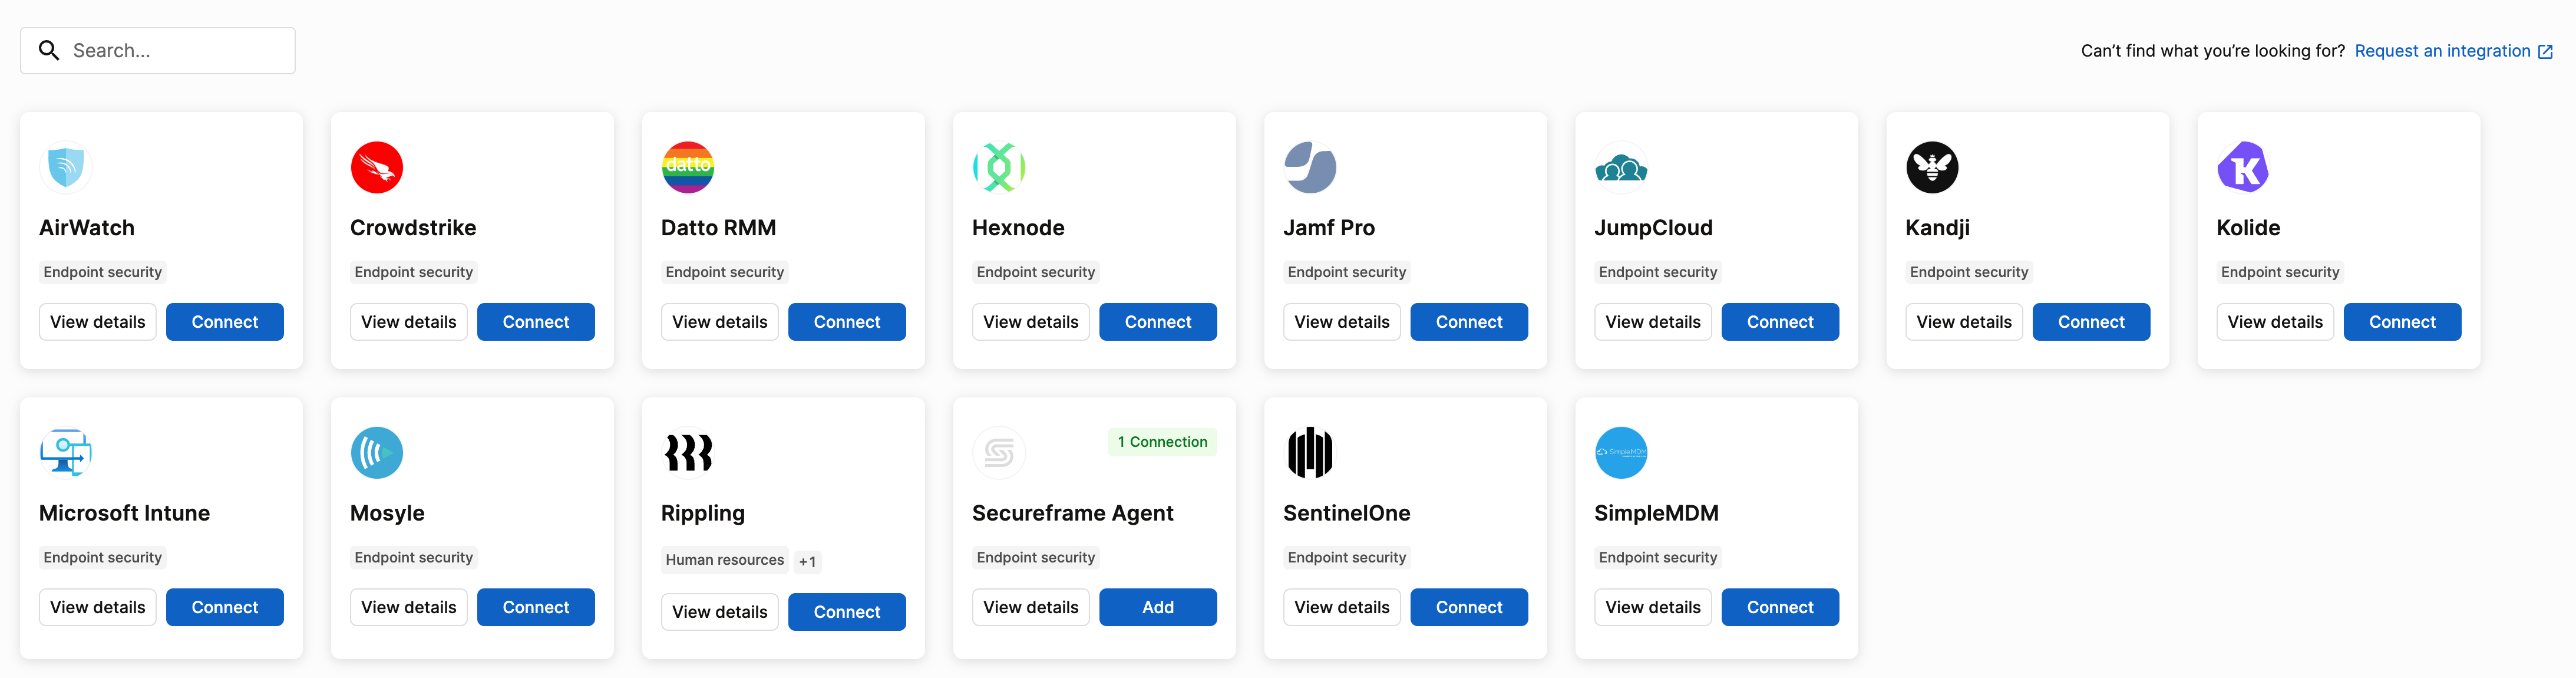Click Endpoint security tag under Kolide

point(2280,272)
